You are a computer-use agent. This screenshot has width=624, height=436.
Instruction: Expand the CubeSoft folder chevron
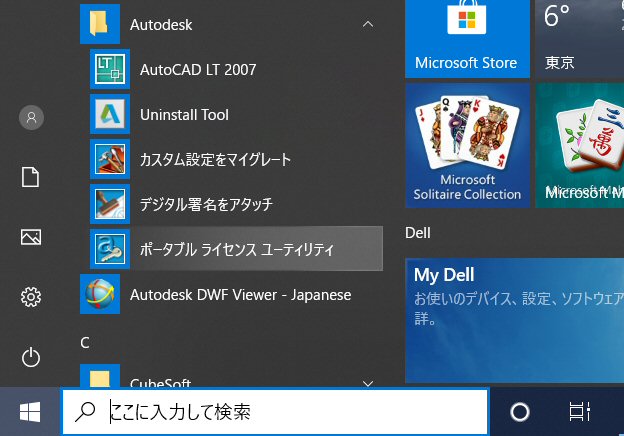(368, 384)
